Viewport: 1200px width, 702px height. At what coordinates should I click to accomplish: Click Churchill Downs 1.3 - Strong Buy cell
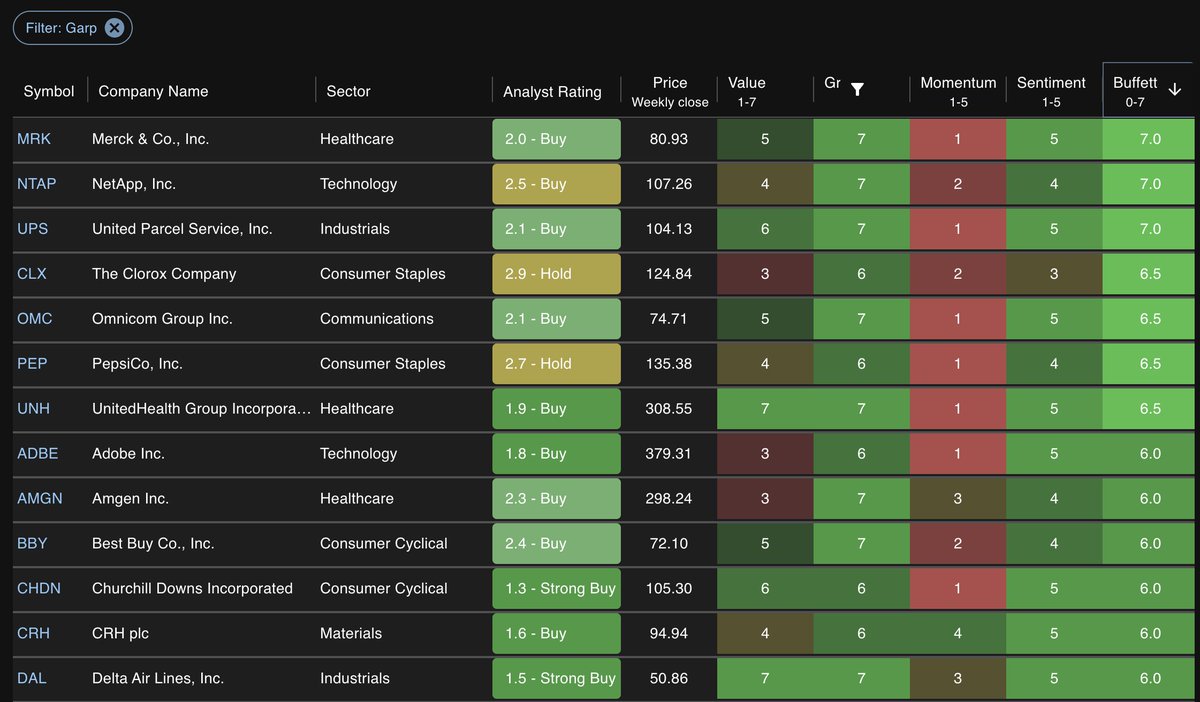point(556,589)
